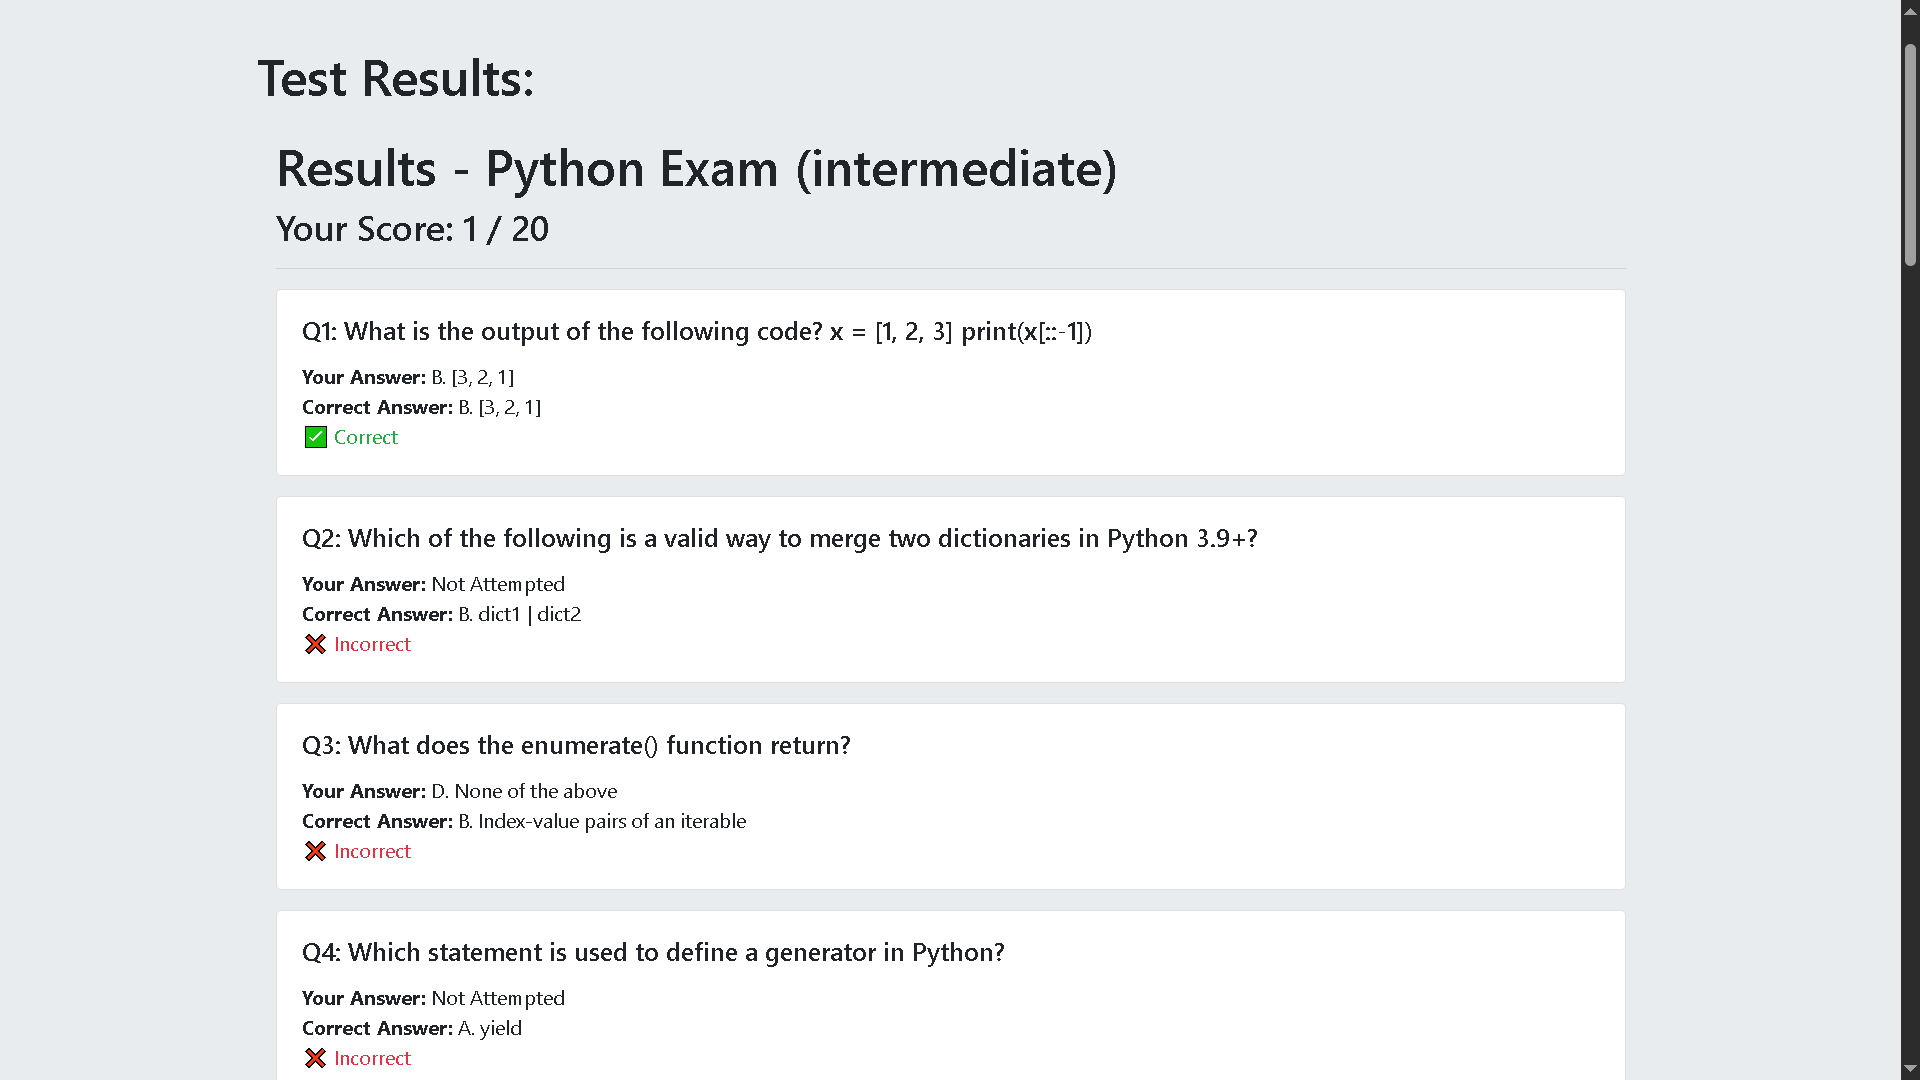Click the Q3 enumerate() question text

click(x=576, y=745)
